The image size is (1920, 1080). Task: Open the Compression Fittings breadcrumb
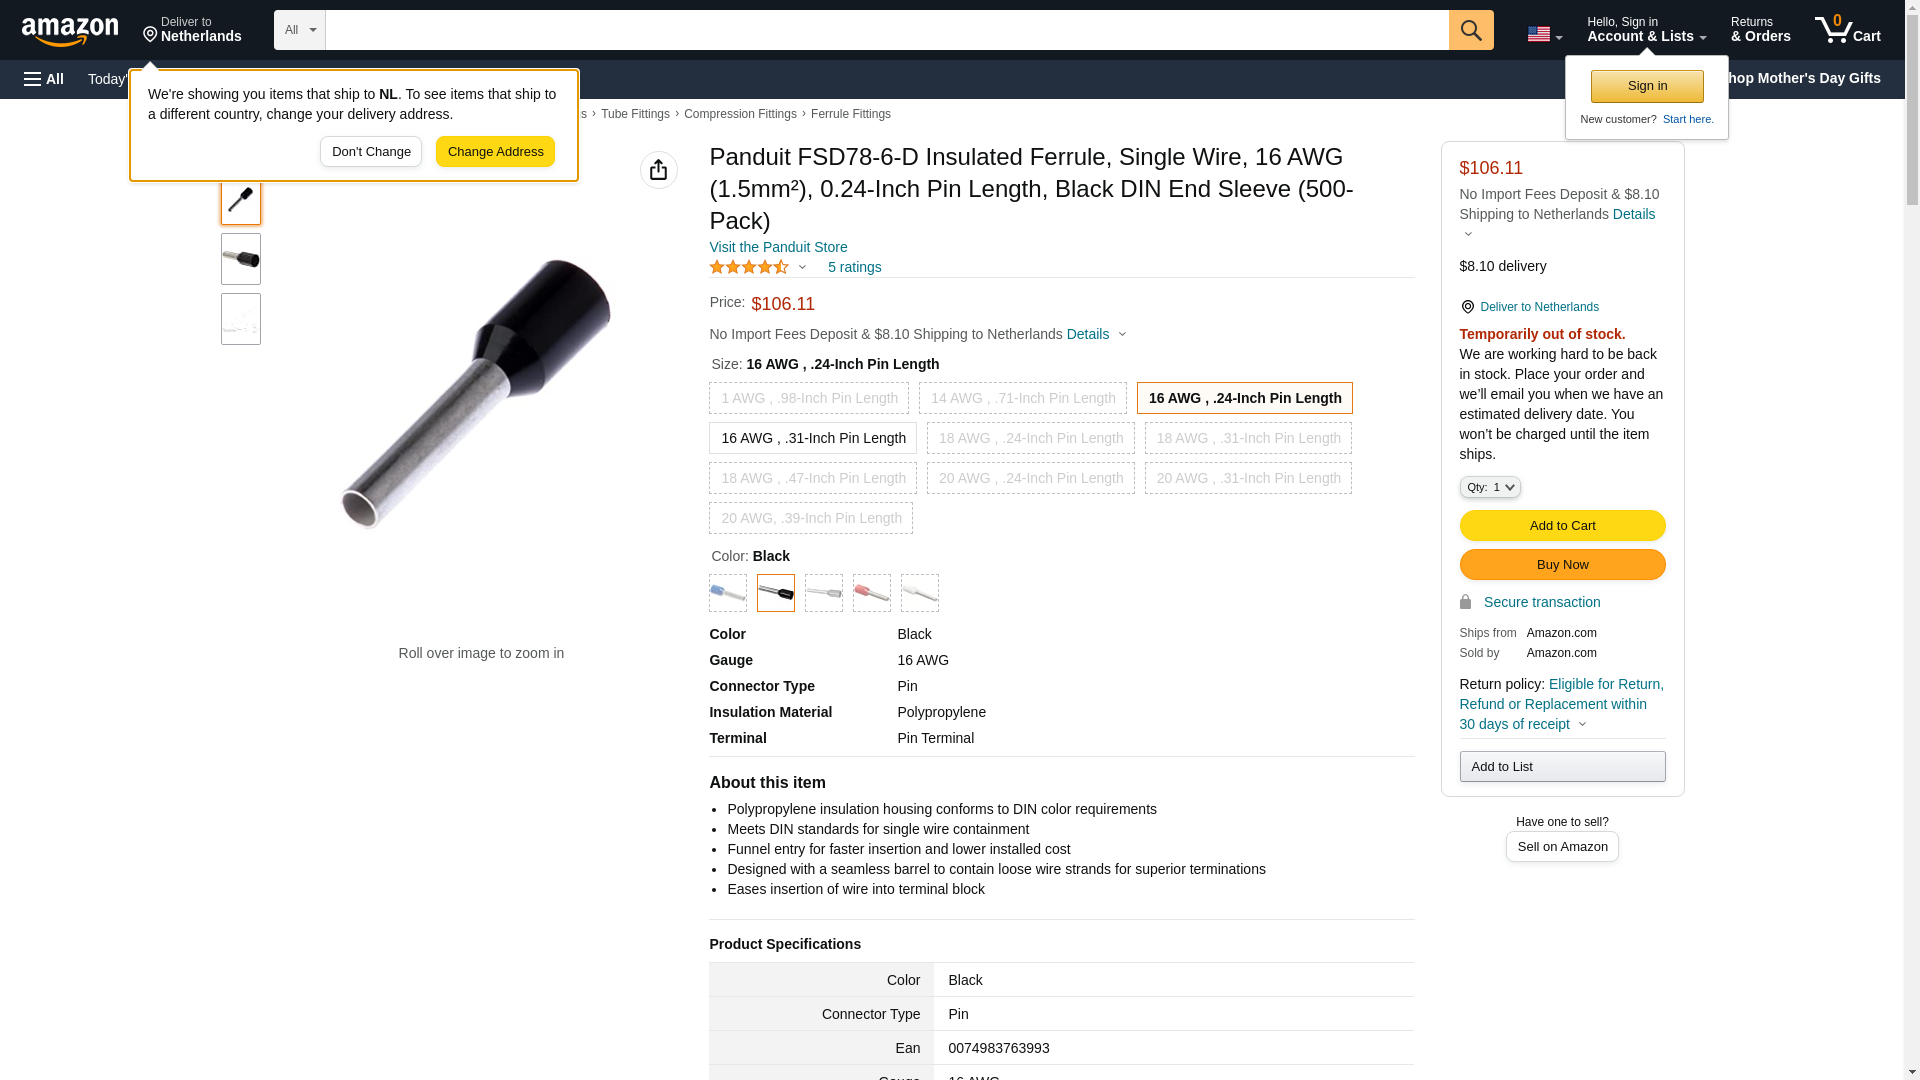pyautogui.click(x=740, y=114)
